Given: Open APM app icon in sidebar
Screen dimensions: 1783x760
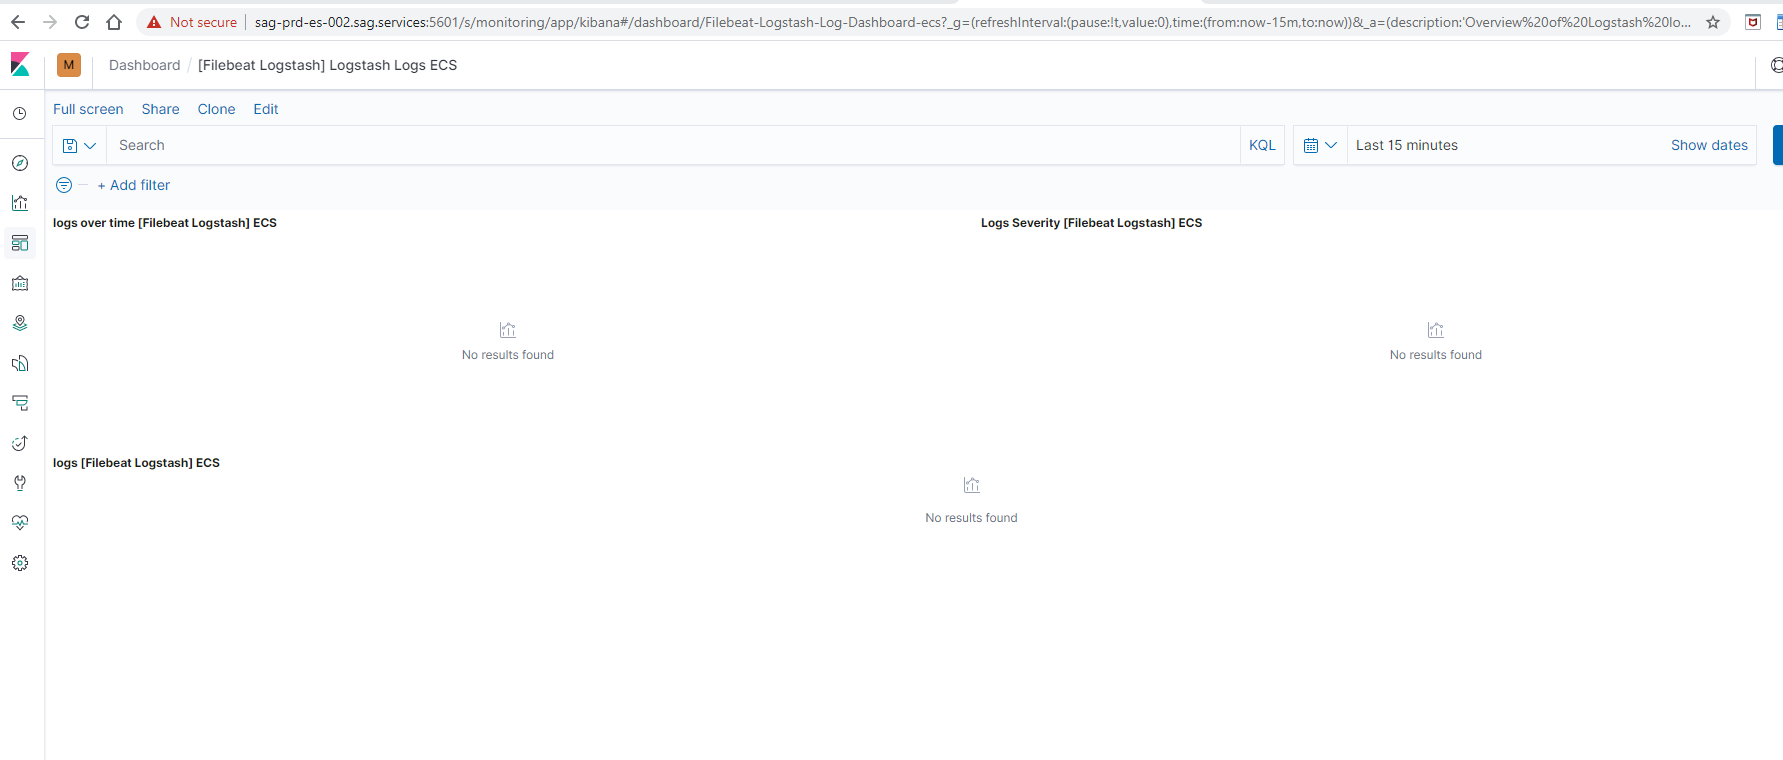Looking at the screenshot, I should coord(20,403).
